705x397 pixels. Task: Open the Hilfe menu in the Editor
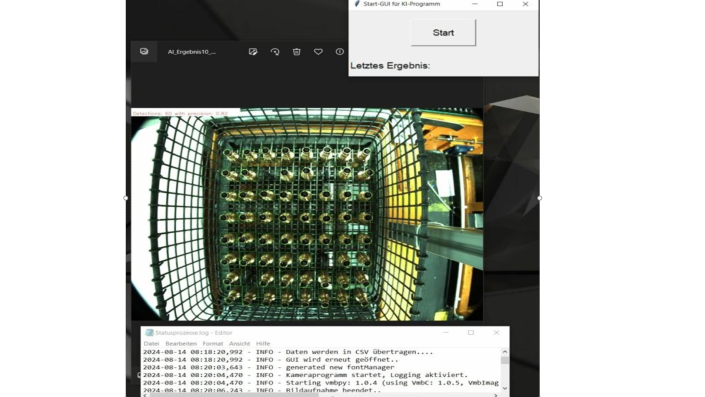263,343
